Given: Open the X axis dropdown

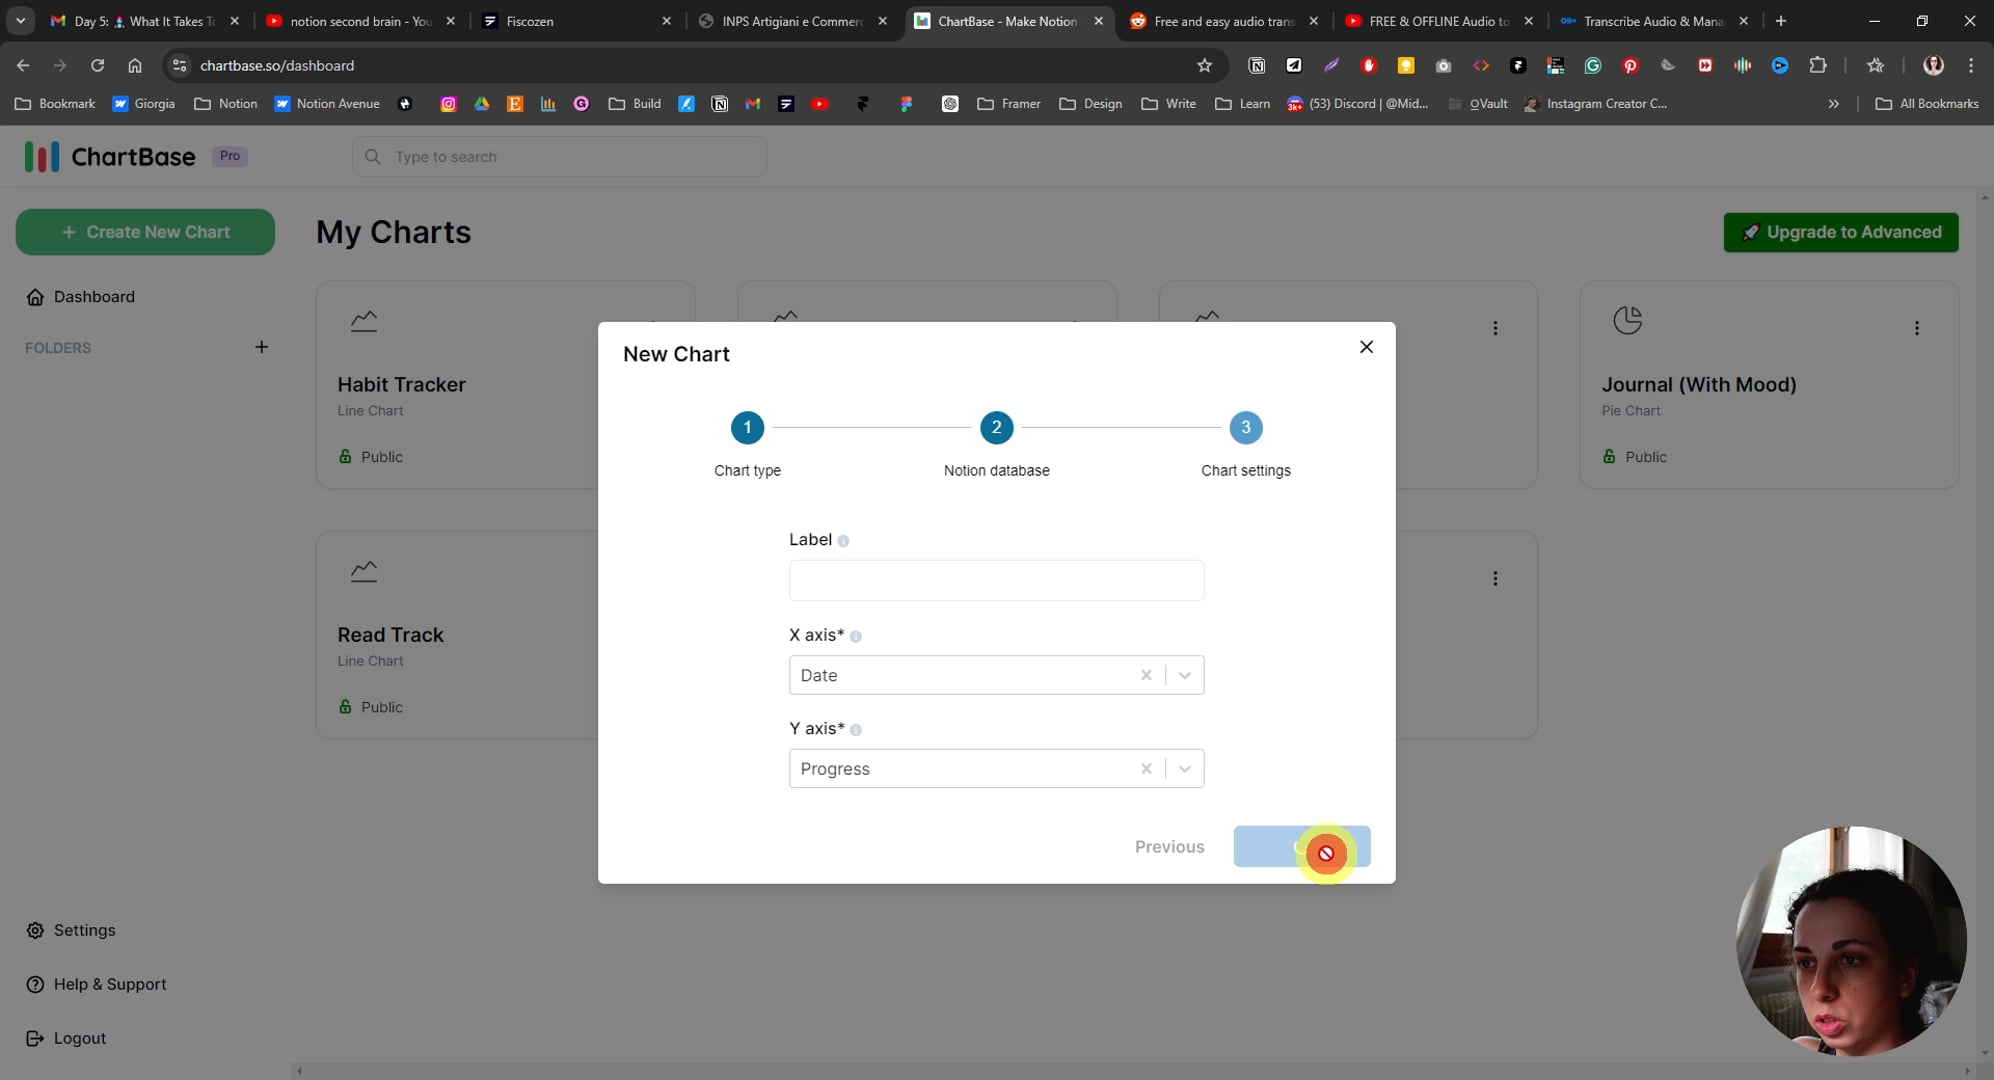Looking at the screenshot, I should click(1185, 675).
